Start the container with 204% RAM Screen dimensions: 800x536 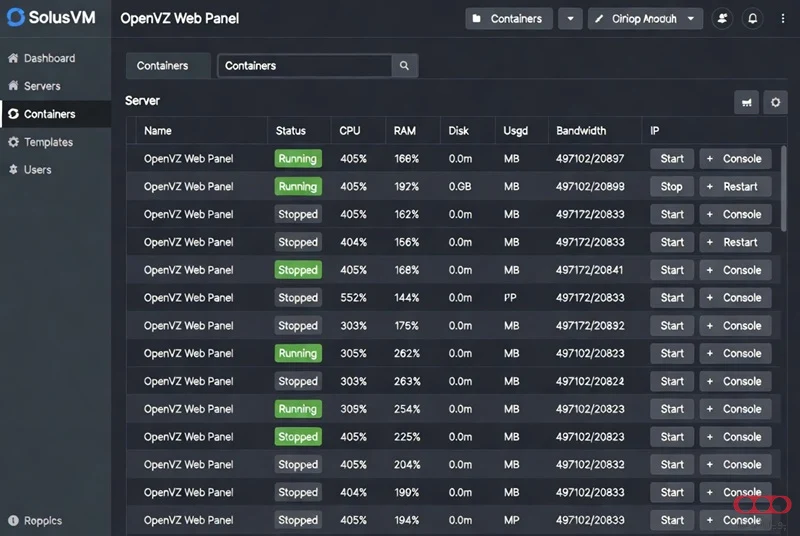pos(672,465)
